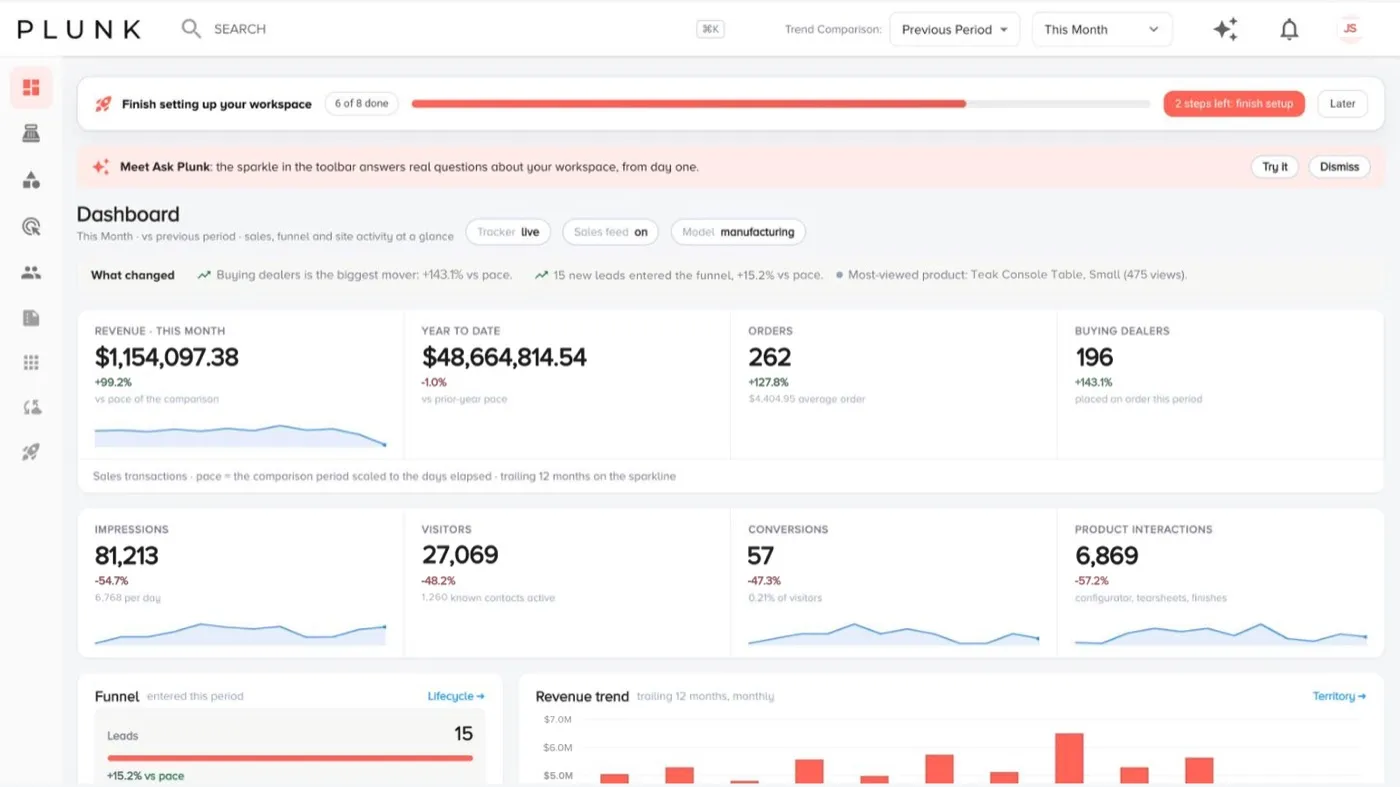Open the dotted grid apps sidebar icon
Image resolution: width=1400 pixels, height=787 pixels.
coord(31,363)
